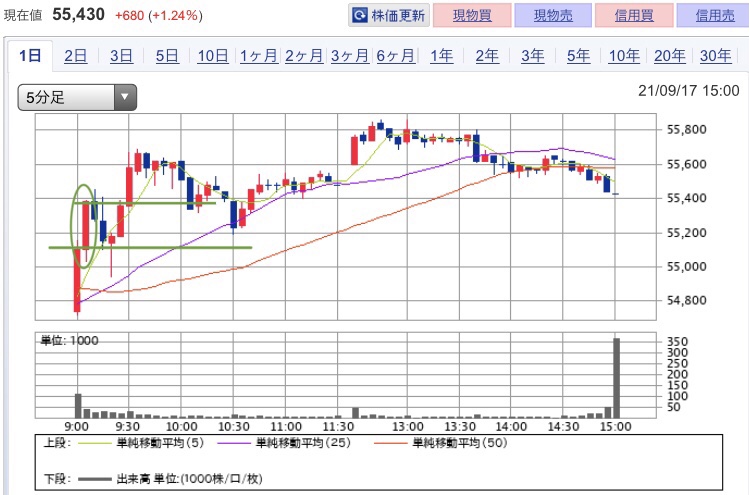Show the 3ヶ月 chart
Viewport: 749px width, 495px height.
pos(350,56)
